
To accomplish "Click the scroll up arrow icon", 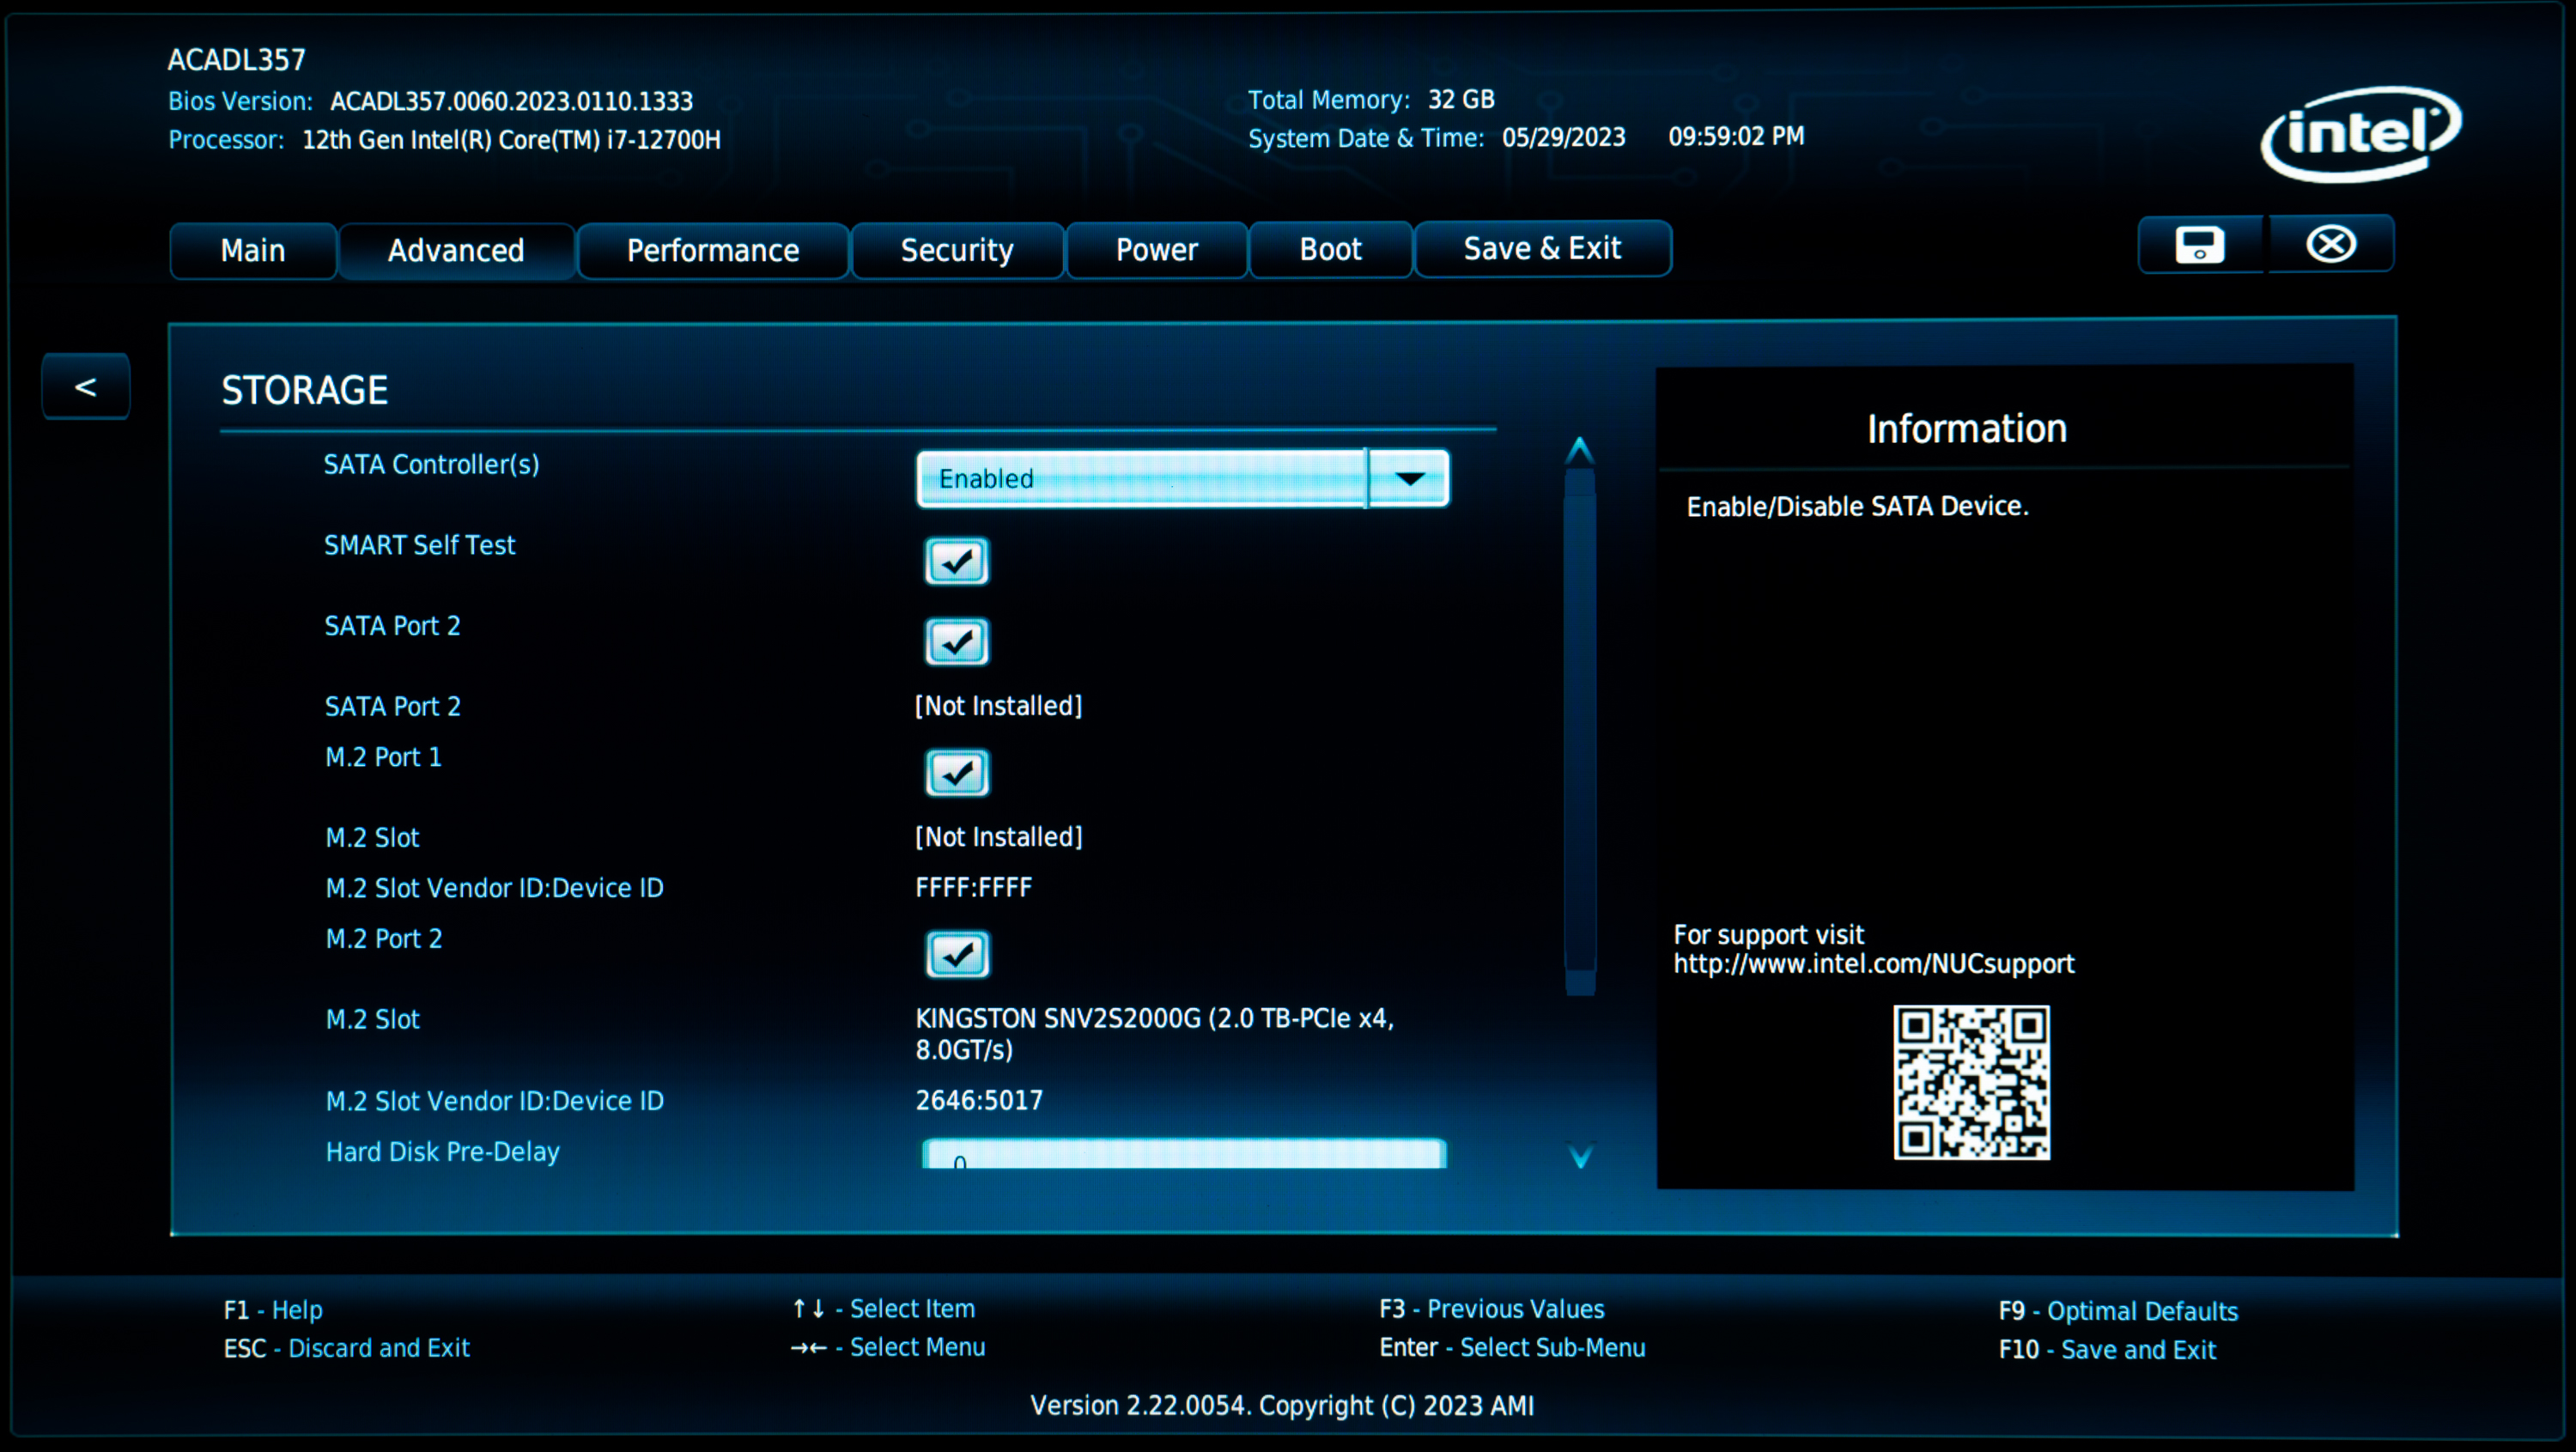I will tap(1579, 451).
